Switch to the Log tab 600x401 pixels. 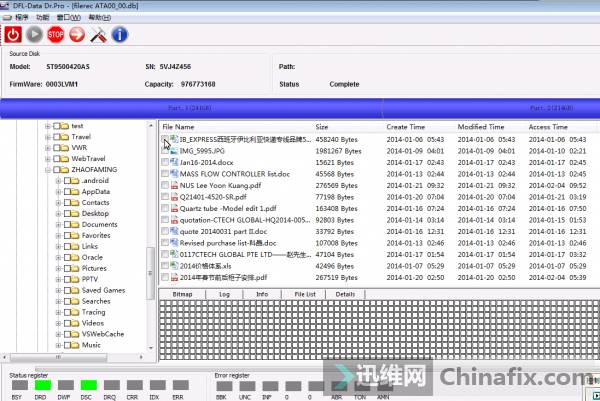(x=224, y=294)
